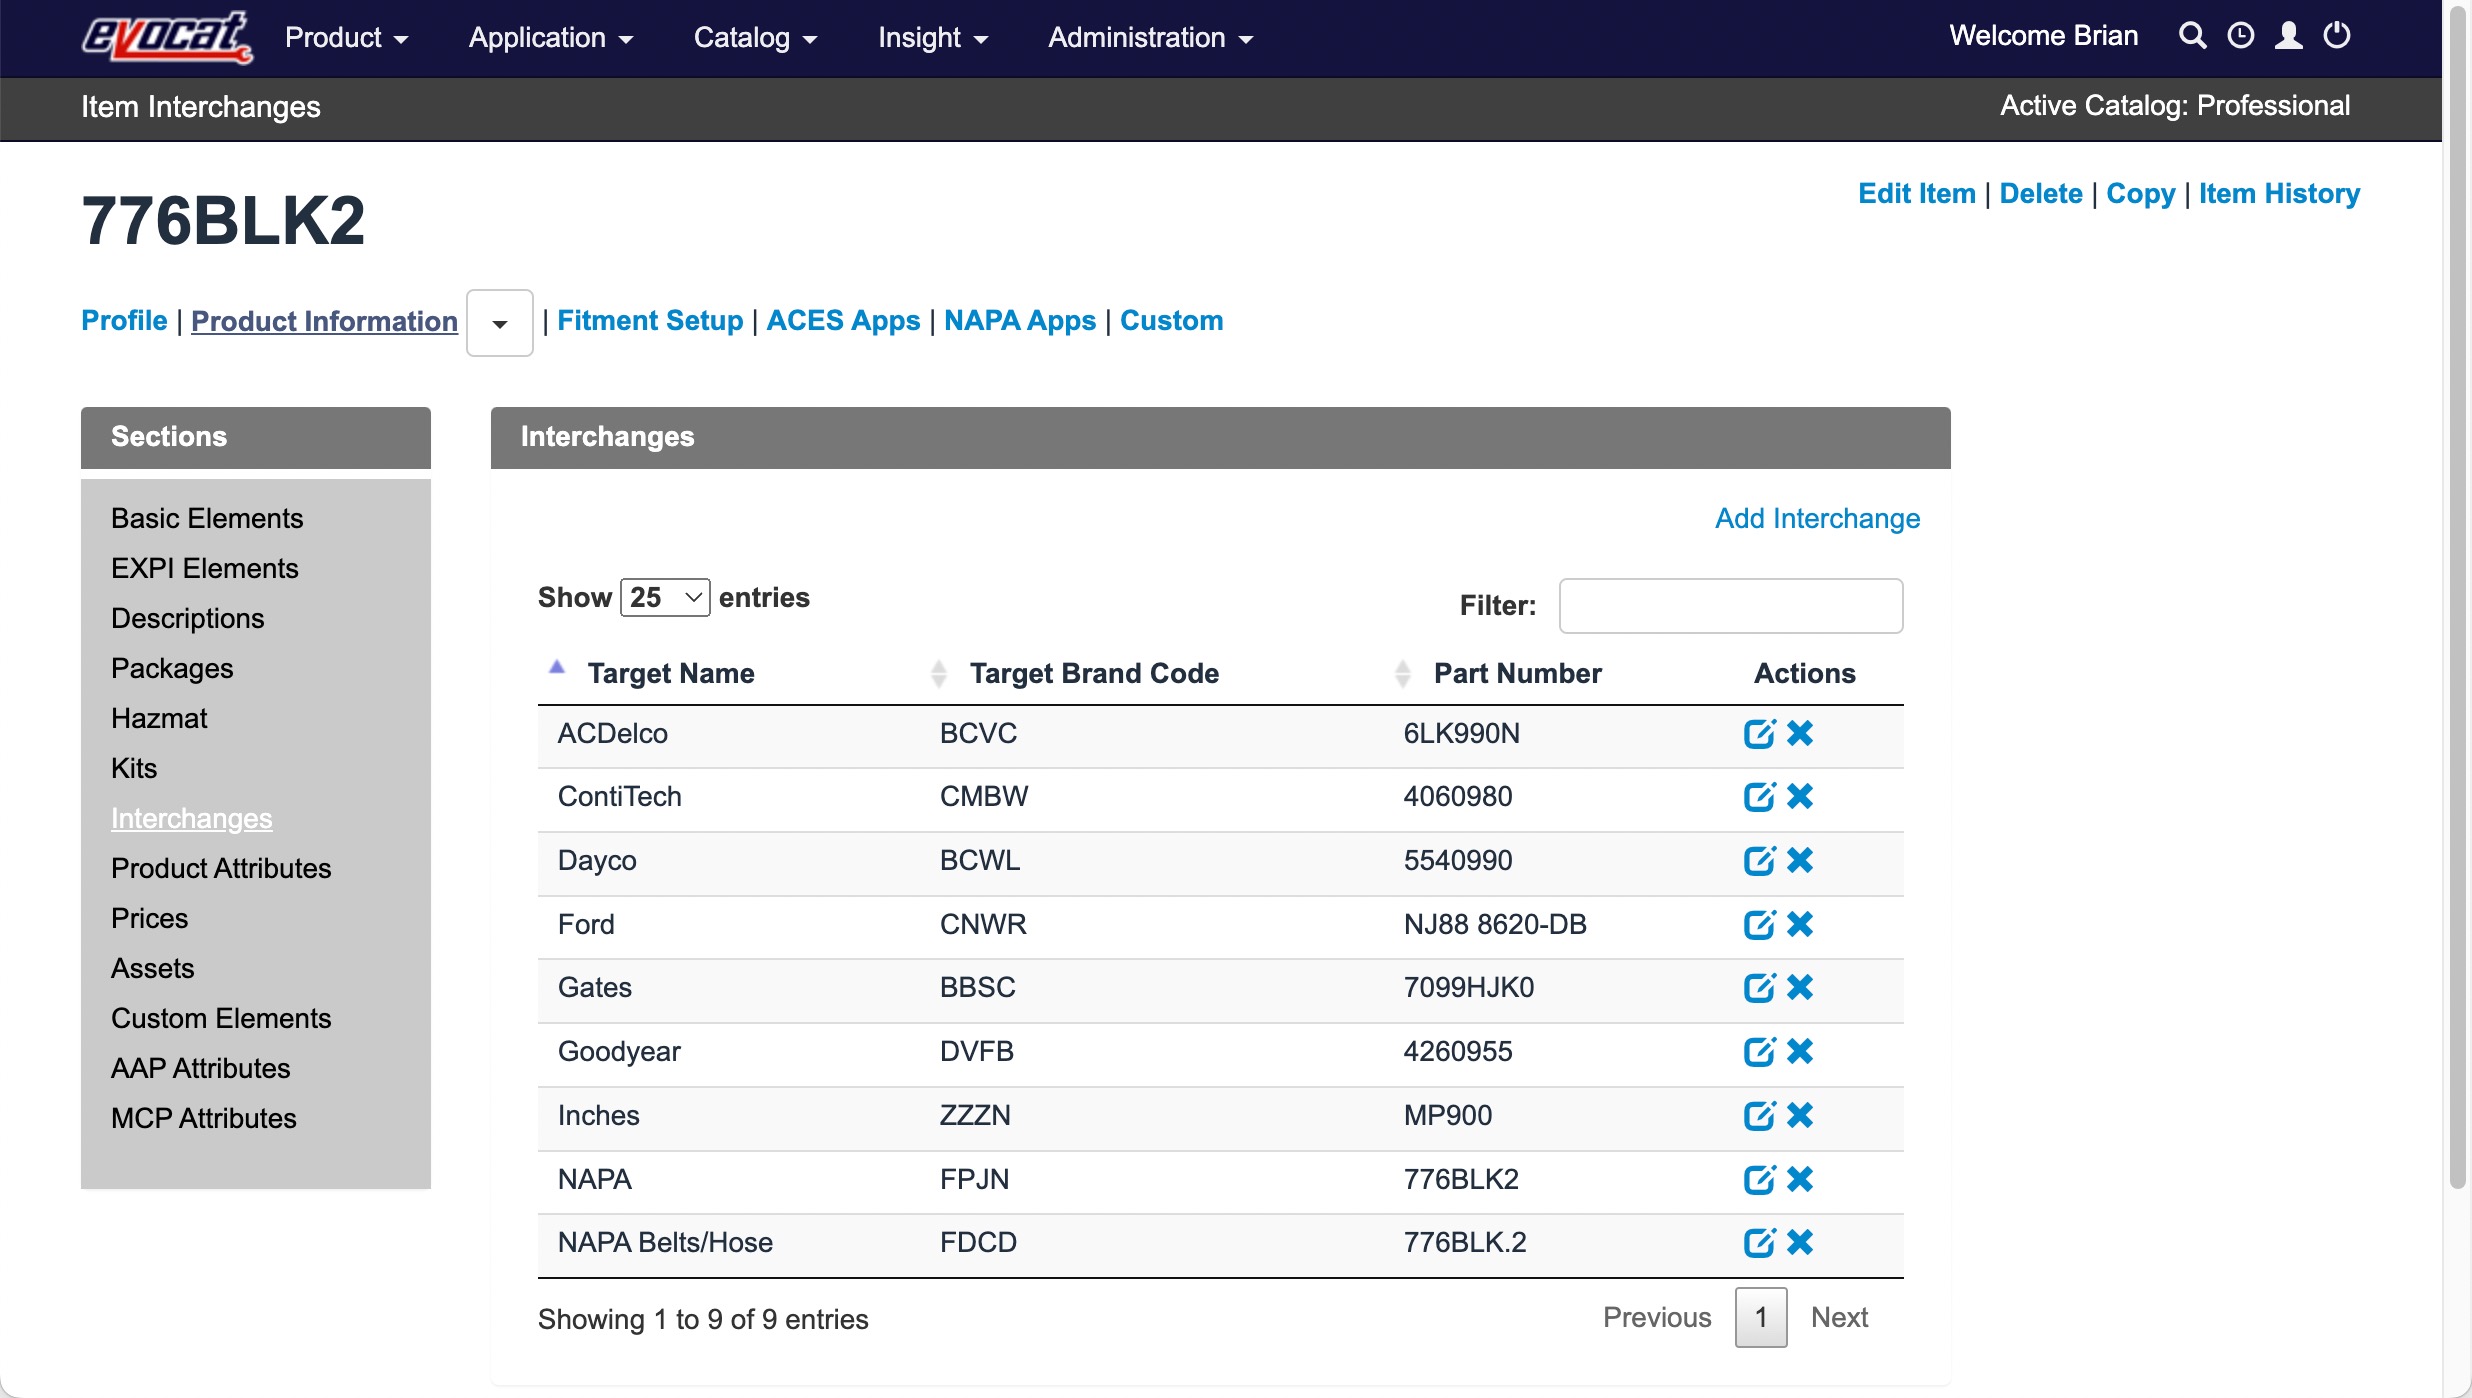This screenshot has width=2472, height=1398.
Task: Open the search magnifier icon
Action: coord(2192,36)
